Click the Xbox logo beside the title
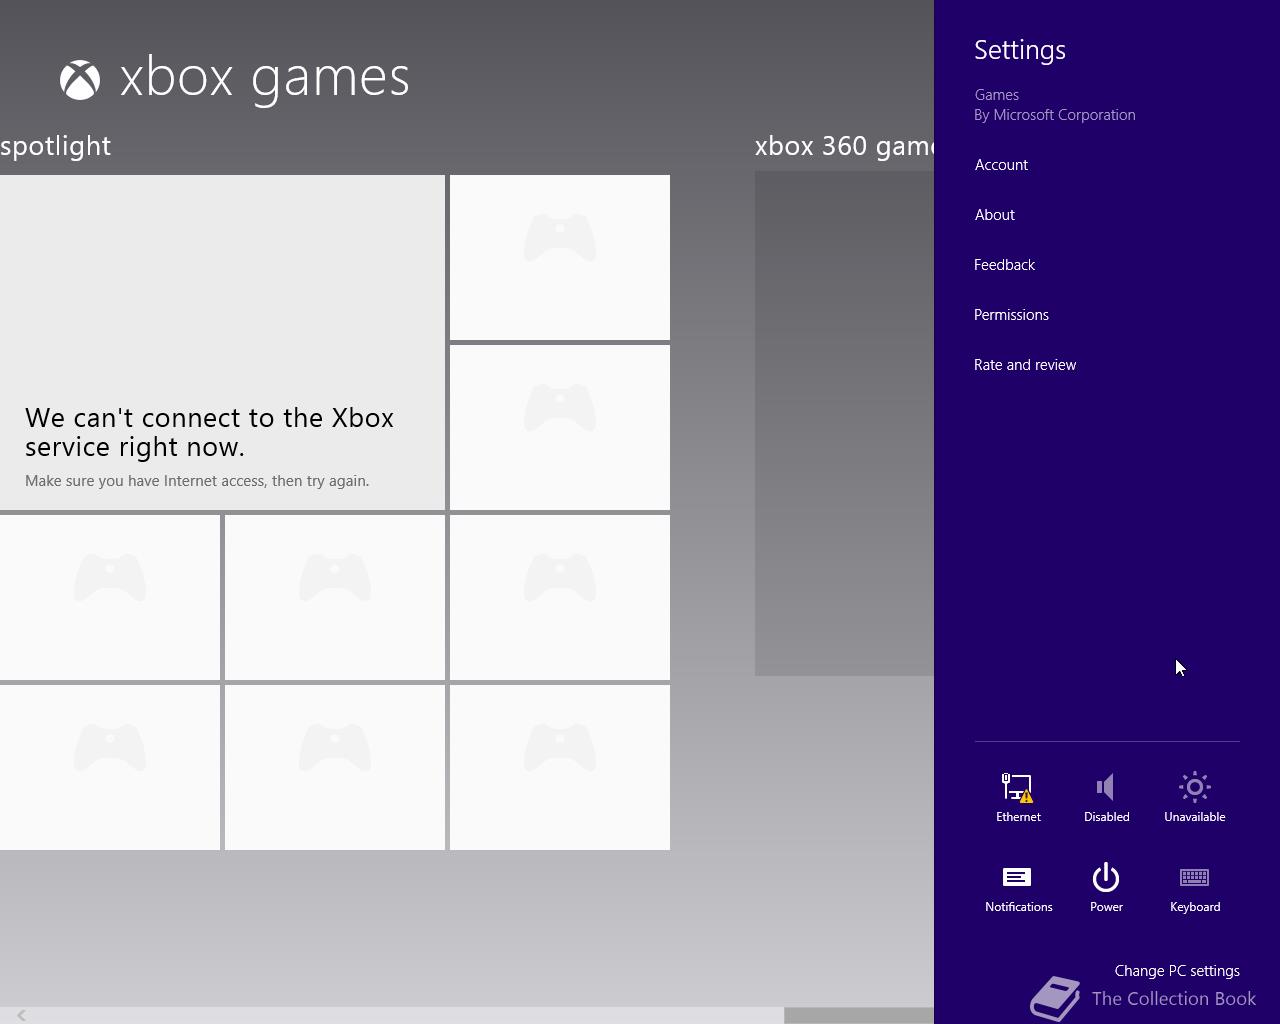This screenshot has width=1280, height=1024. [80, 80]
